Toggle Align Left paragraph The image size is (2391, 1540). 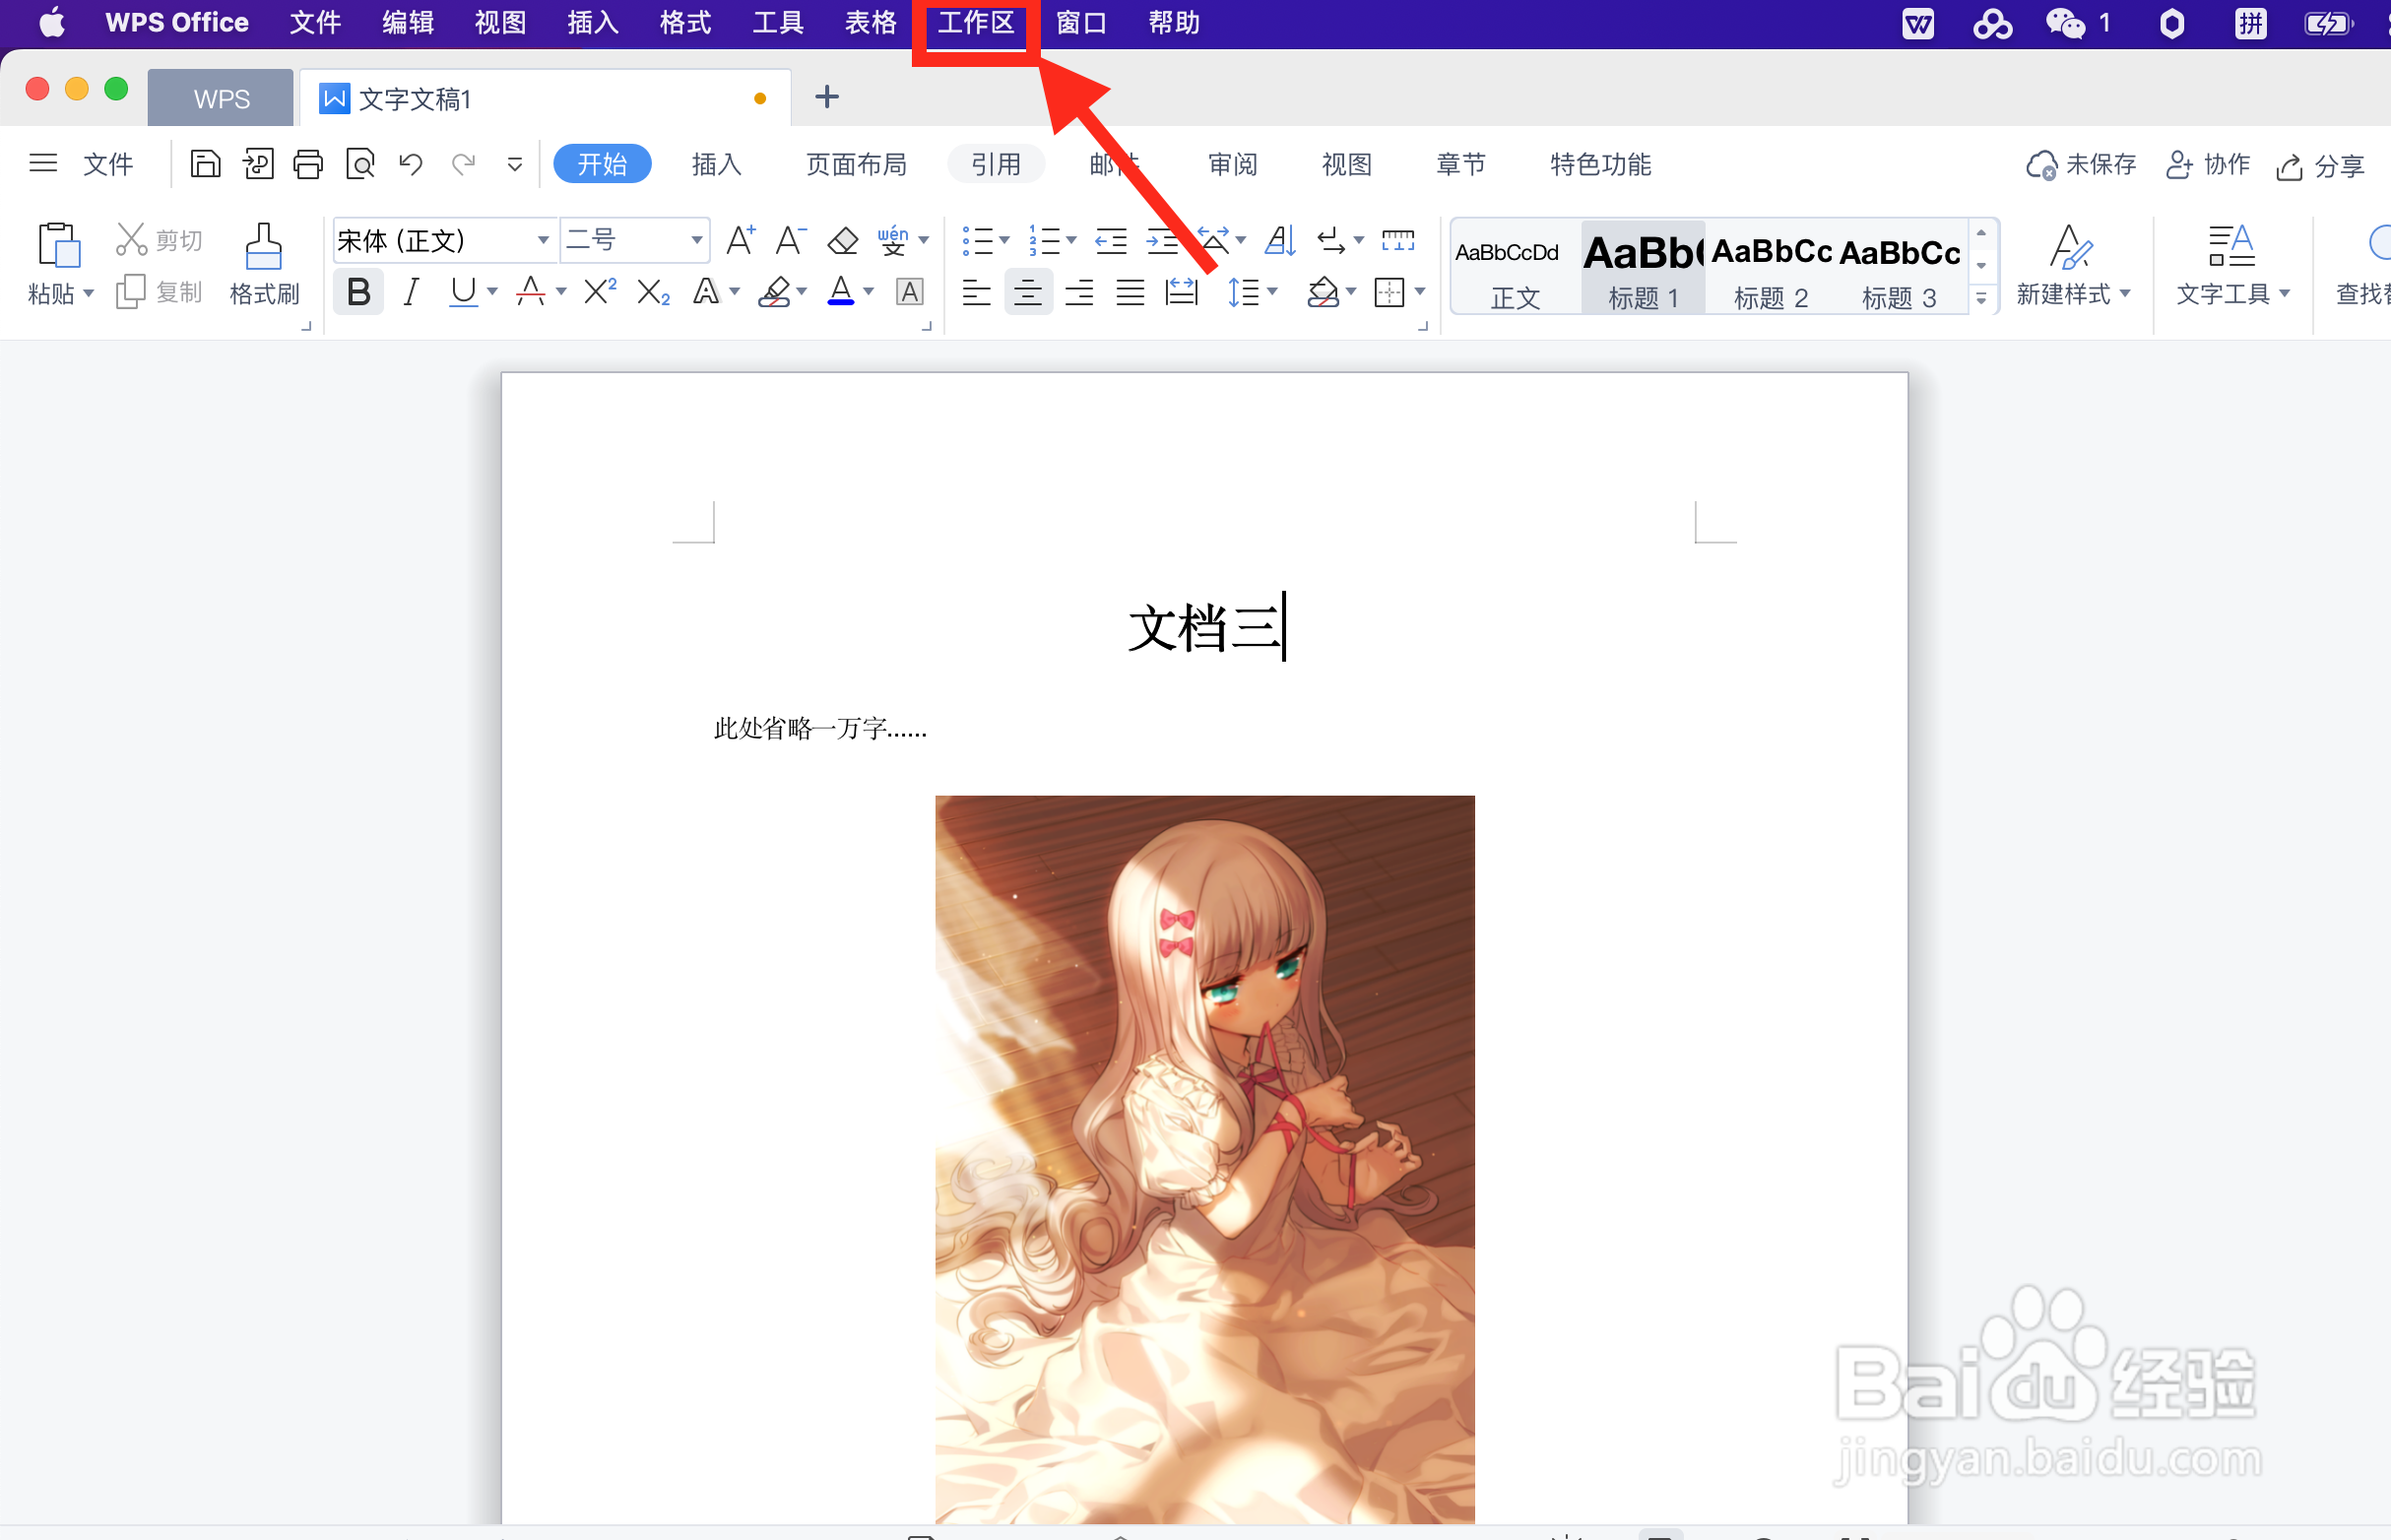[x=976, y=292]
